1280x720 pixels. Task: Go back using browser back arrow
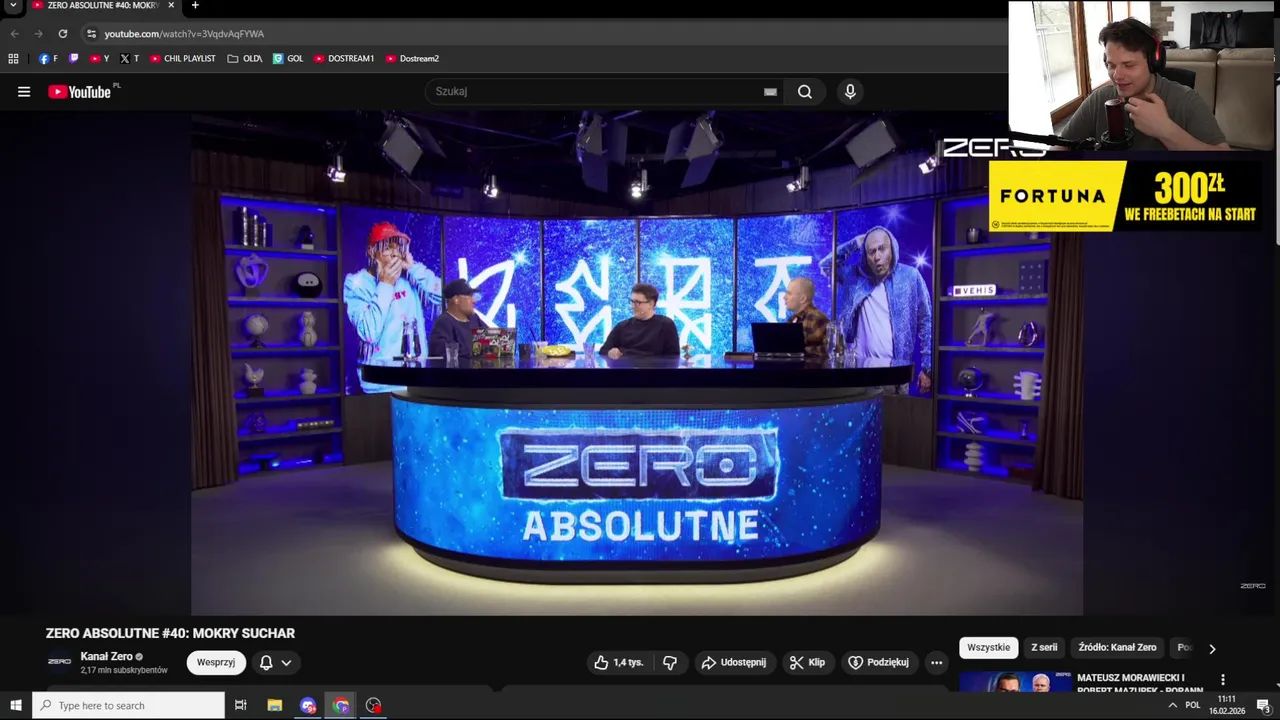(15, 34)
